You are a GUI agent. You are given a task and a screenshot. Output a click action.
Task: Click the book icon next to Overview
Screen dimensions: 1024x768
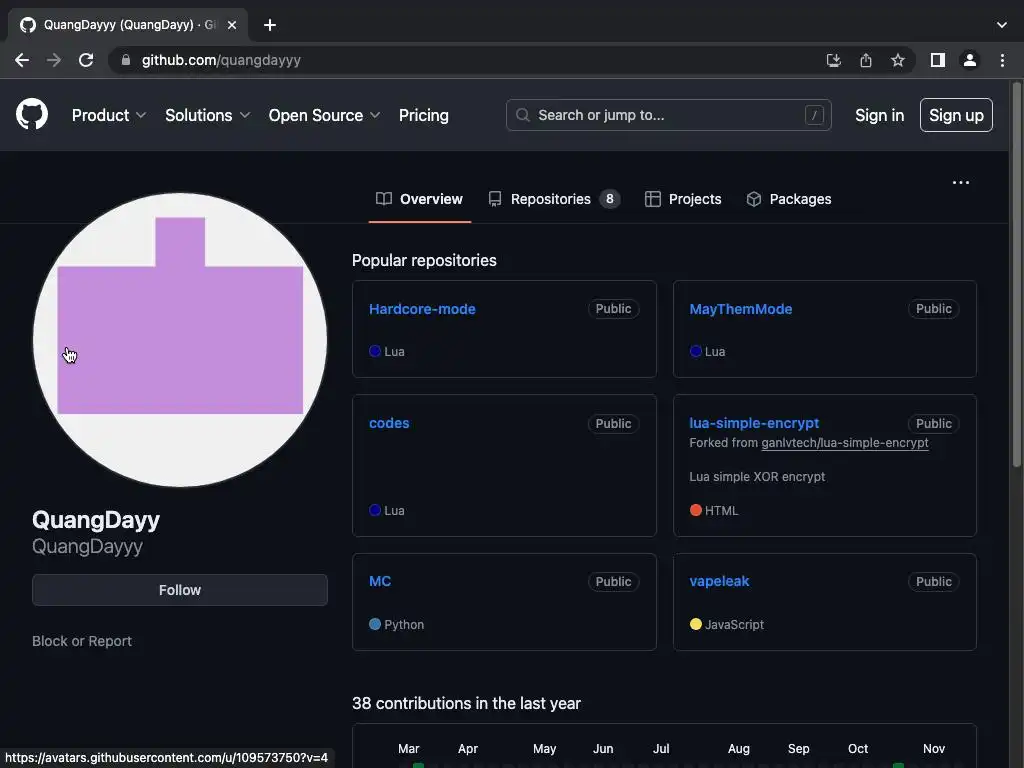(x=384, y=199)
